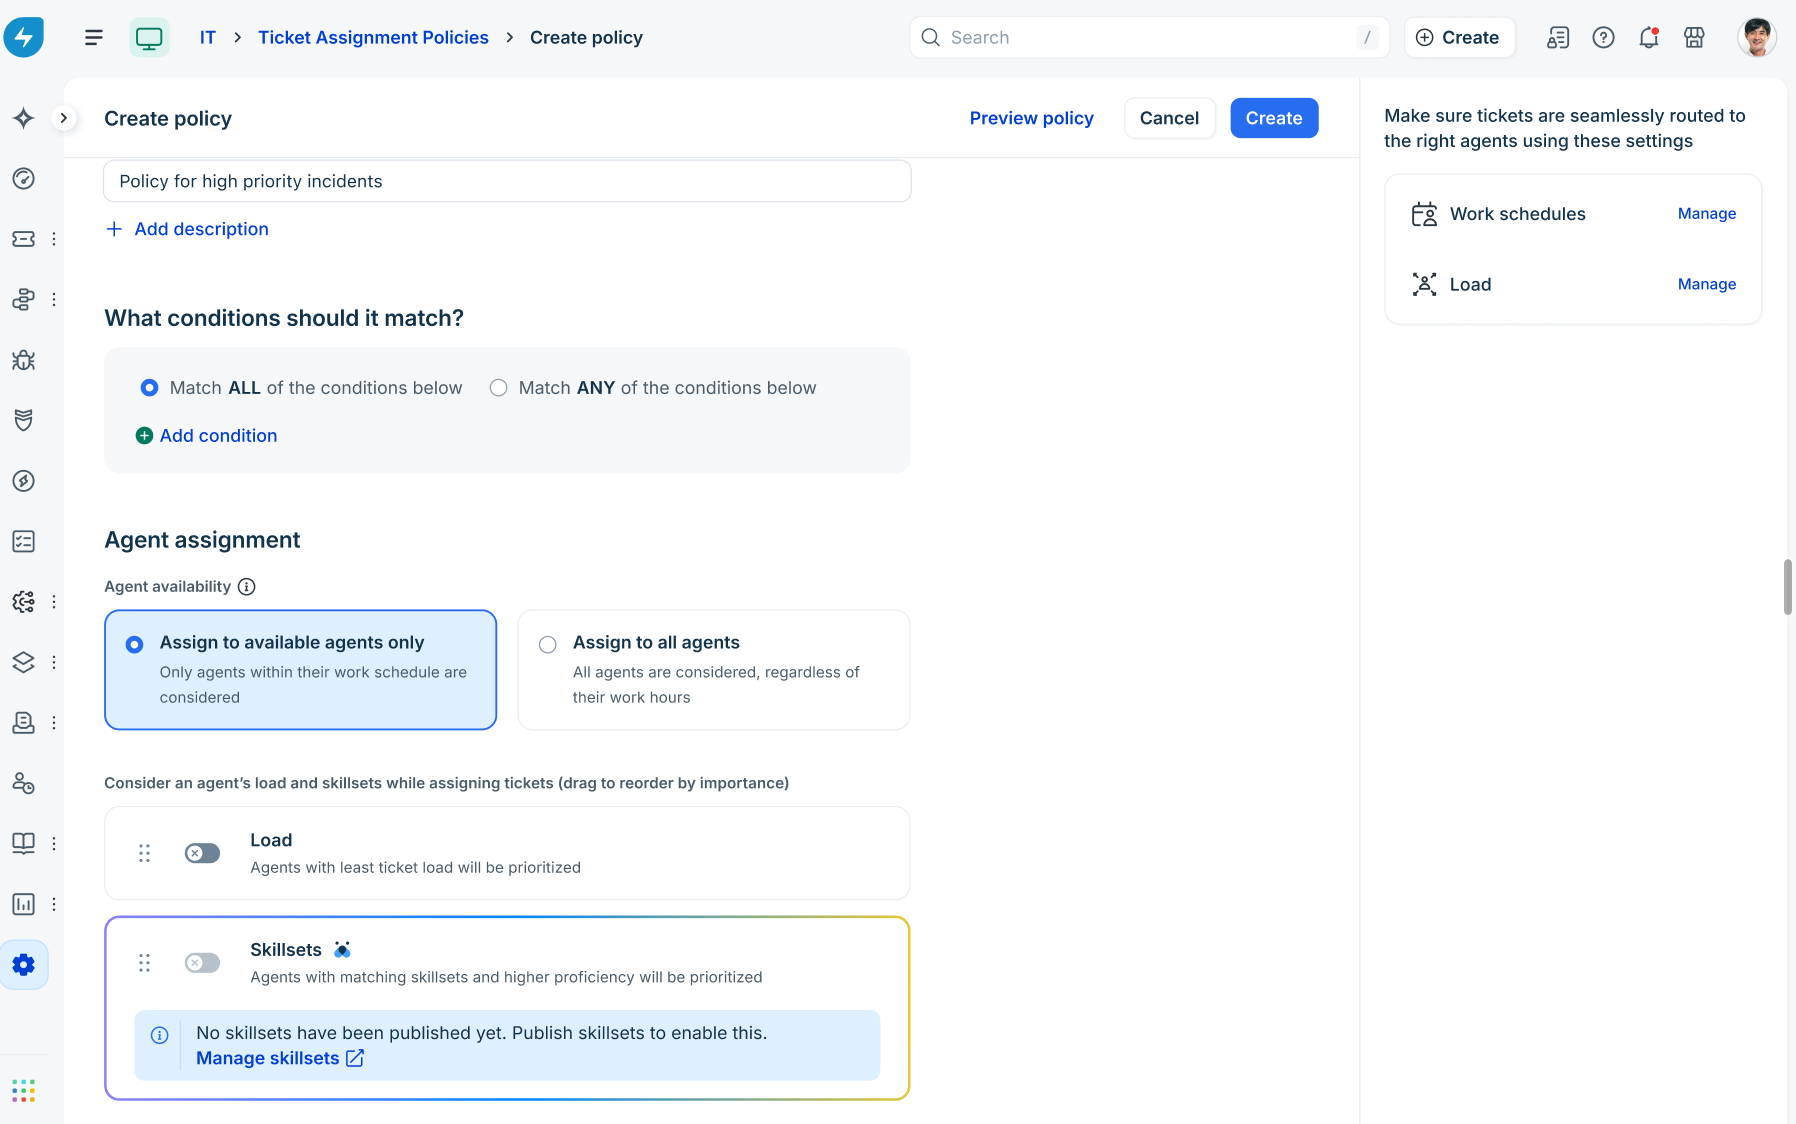Image resolution: width=1796 pixels, height=1124 pixels.
Task: Open the signpost directions icon in sidebar
Action: pyautogui.click(x=24, y=299)
